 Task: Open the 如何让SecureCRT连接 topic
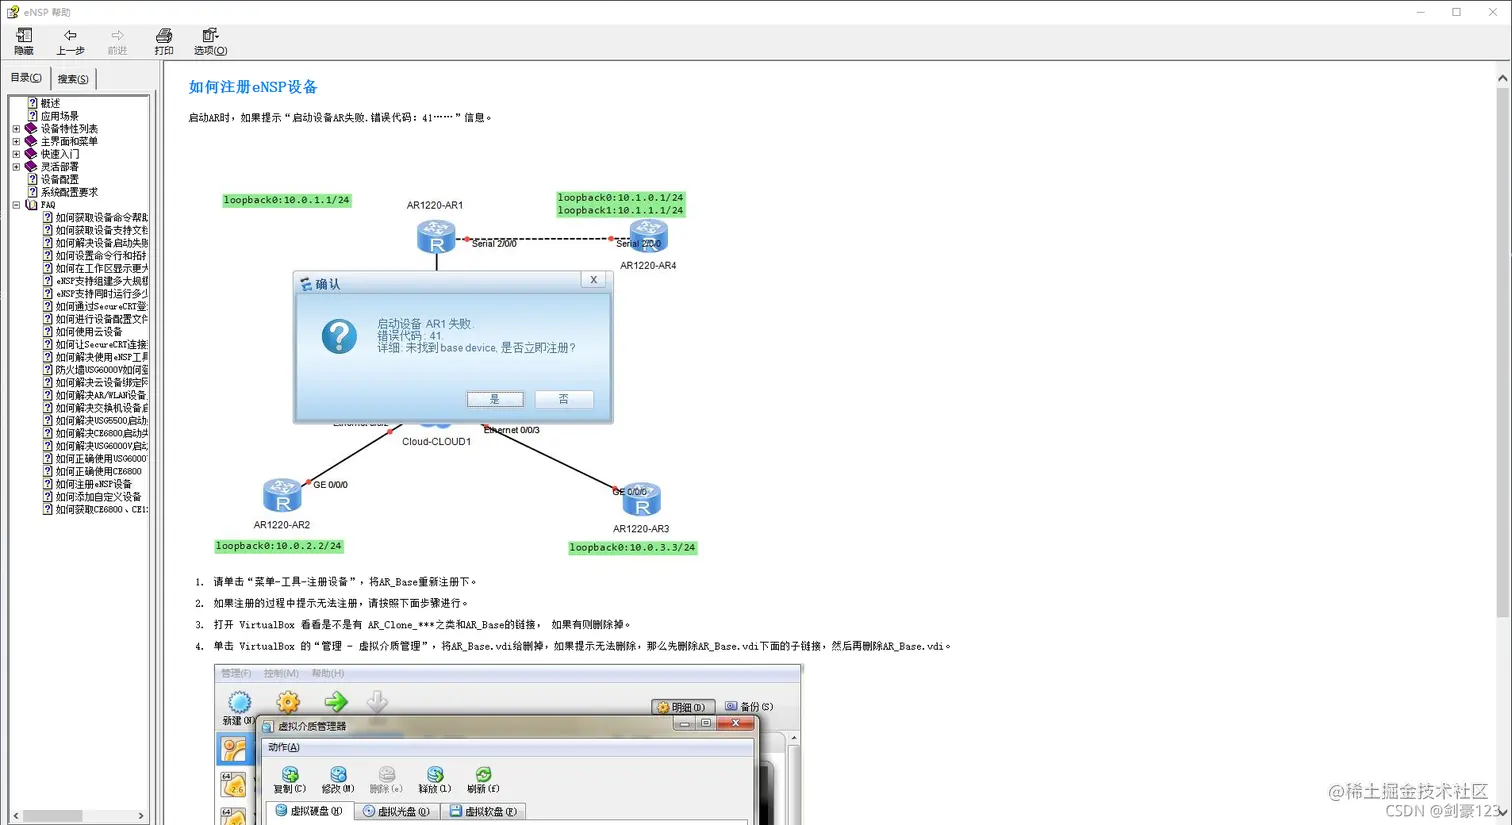[101, 345]
